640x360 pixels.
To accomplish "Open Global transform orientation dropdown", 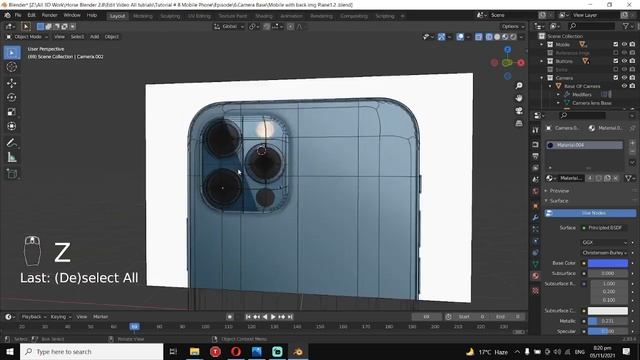I will 229,27.
